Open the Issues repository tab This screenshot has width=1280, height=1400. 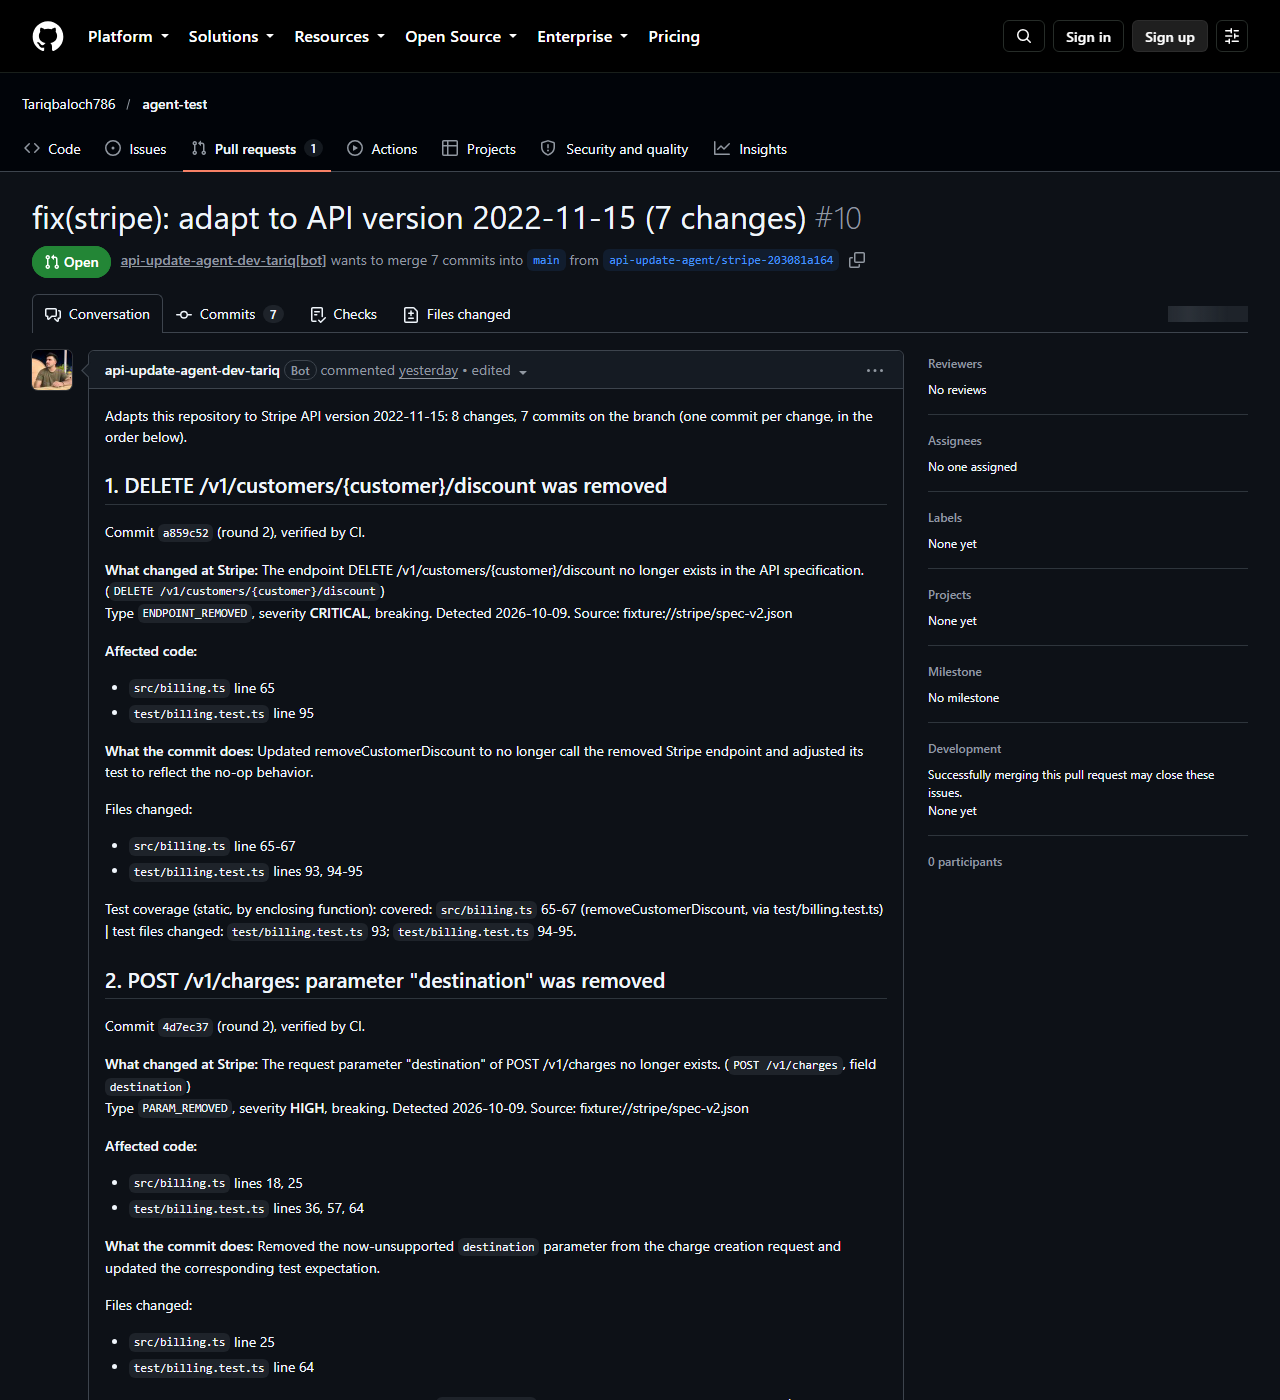136,149
